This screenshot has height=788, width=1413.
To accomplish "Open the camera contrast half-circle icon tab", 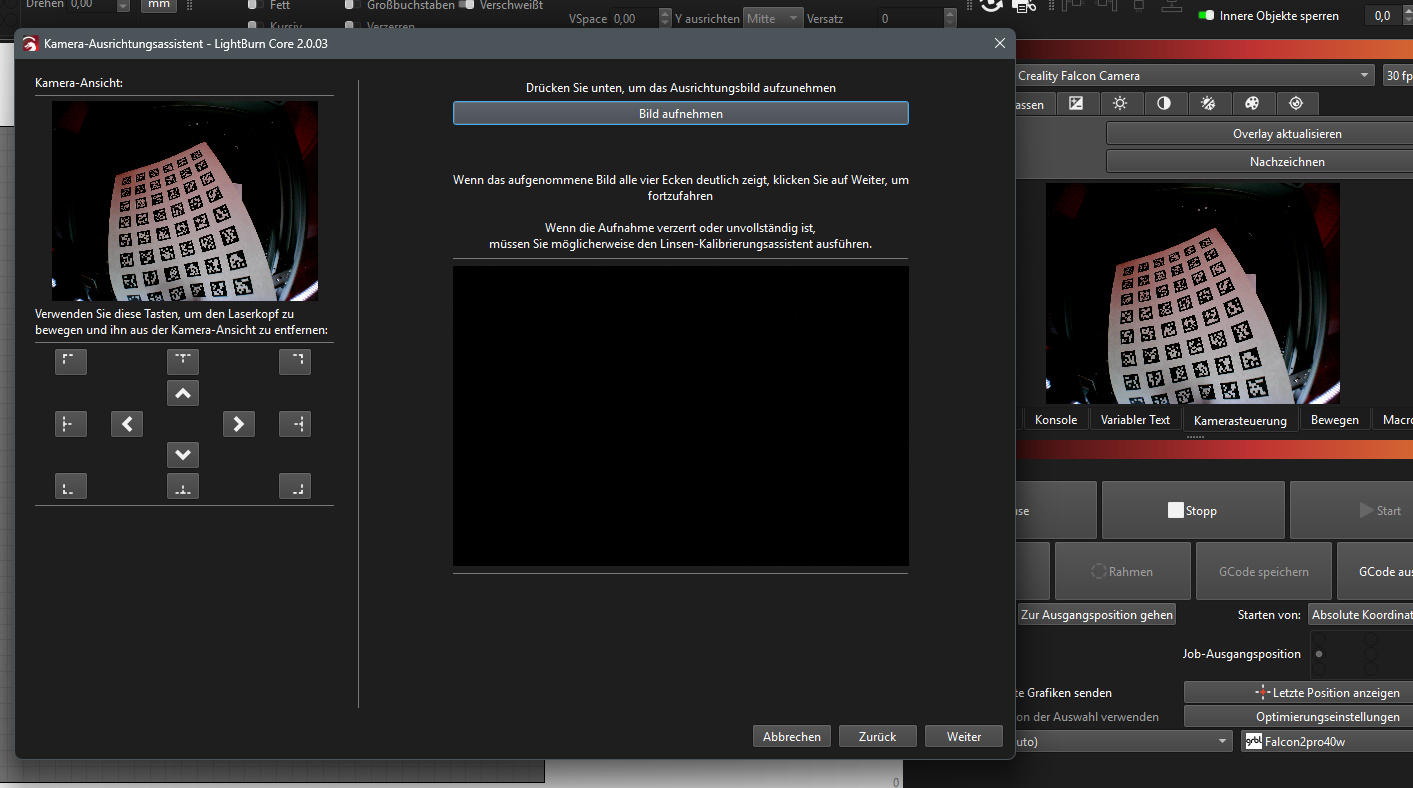I will tap(1164, 103).
